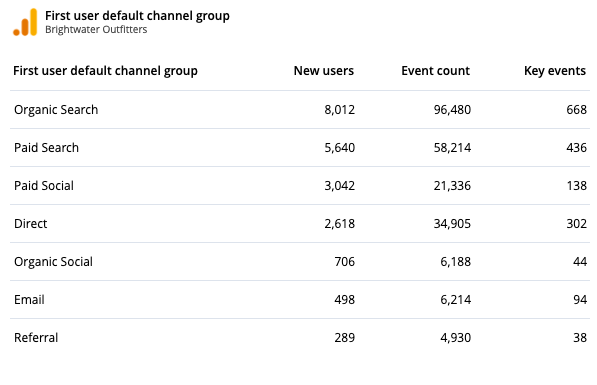Click the new users value 706

click(345, 262)
